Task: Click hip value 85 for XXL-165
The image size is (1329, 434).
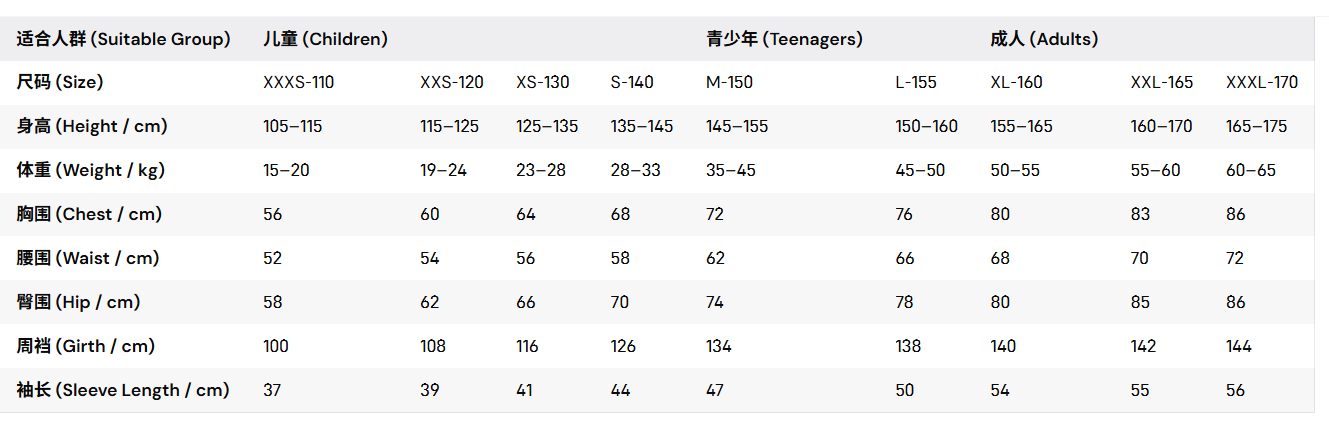Action: (1141, 302)
